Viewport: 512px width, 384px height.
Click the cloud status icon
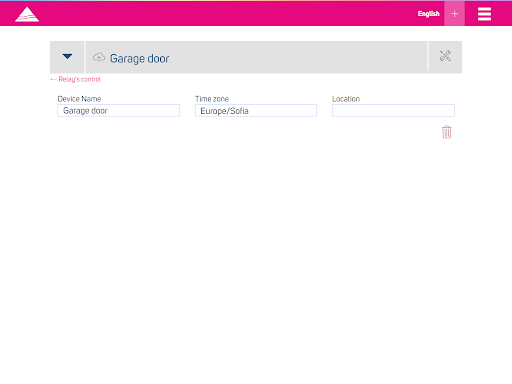[99, 57]
